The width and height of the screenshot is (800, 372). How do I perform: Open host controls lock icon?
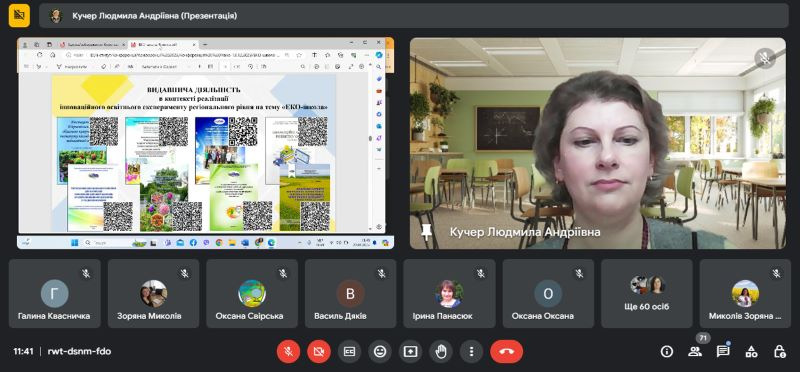tap(779, 351)
